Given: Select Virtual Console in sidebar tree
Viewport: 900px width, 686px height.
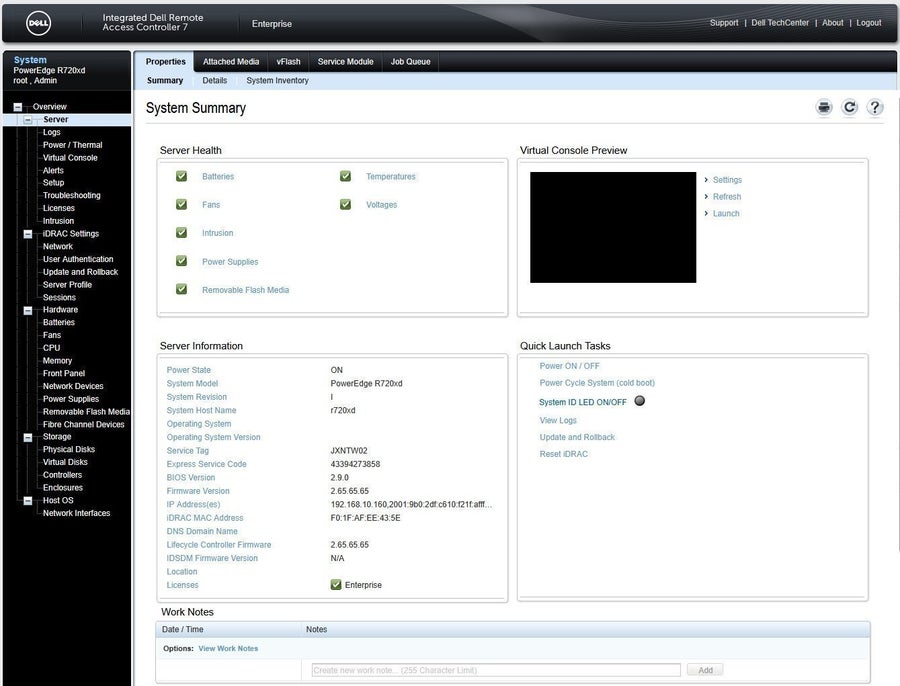Looking at the screenshot, I should pos(70,158).
